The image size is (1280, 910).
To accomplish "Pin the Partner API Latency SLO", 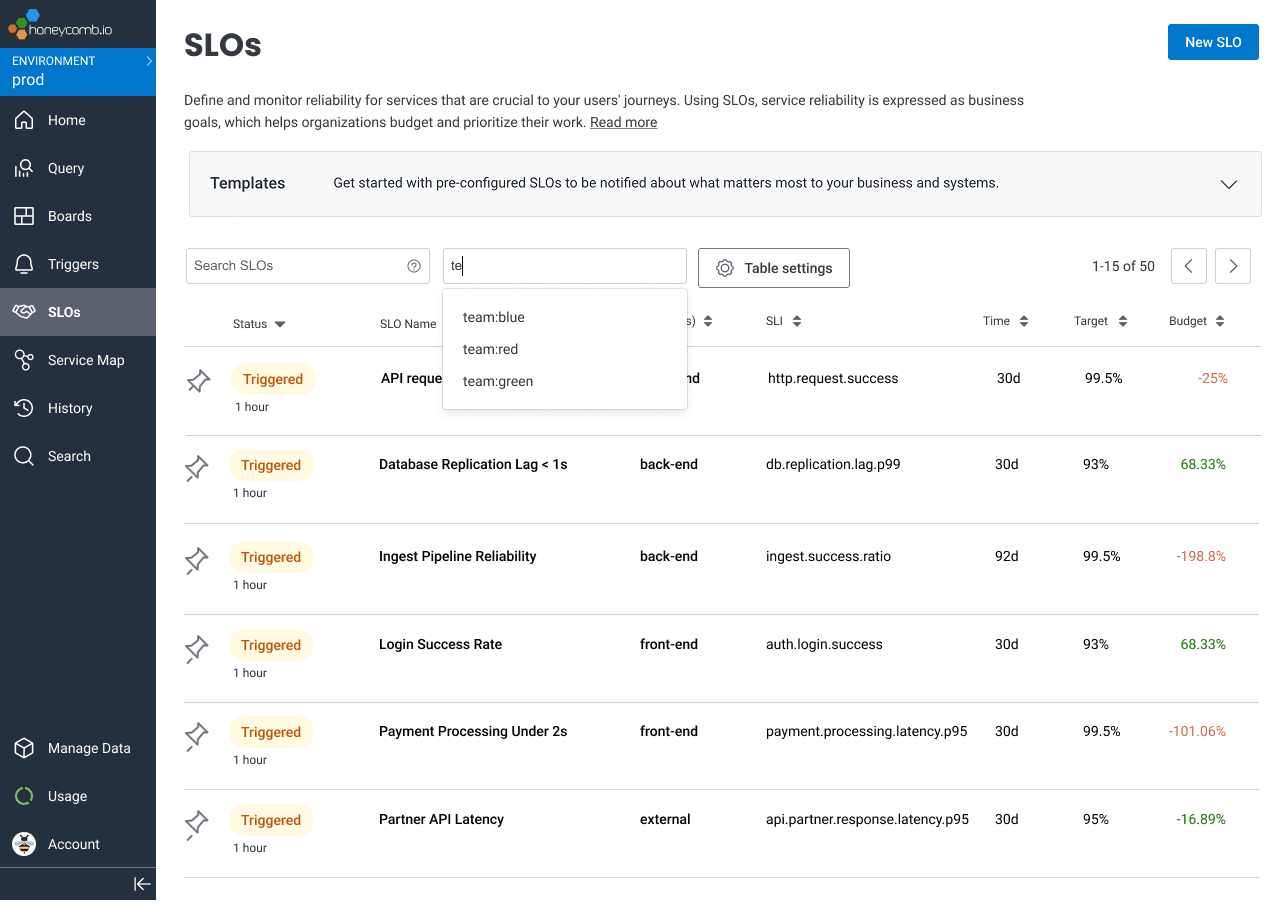I will pos(197,824).
